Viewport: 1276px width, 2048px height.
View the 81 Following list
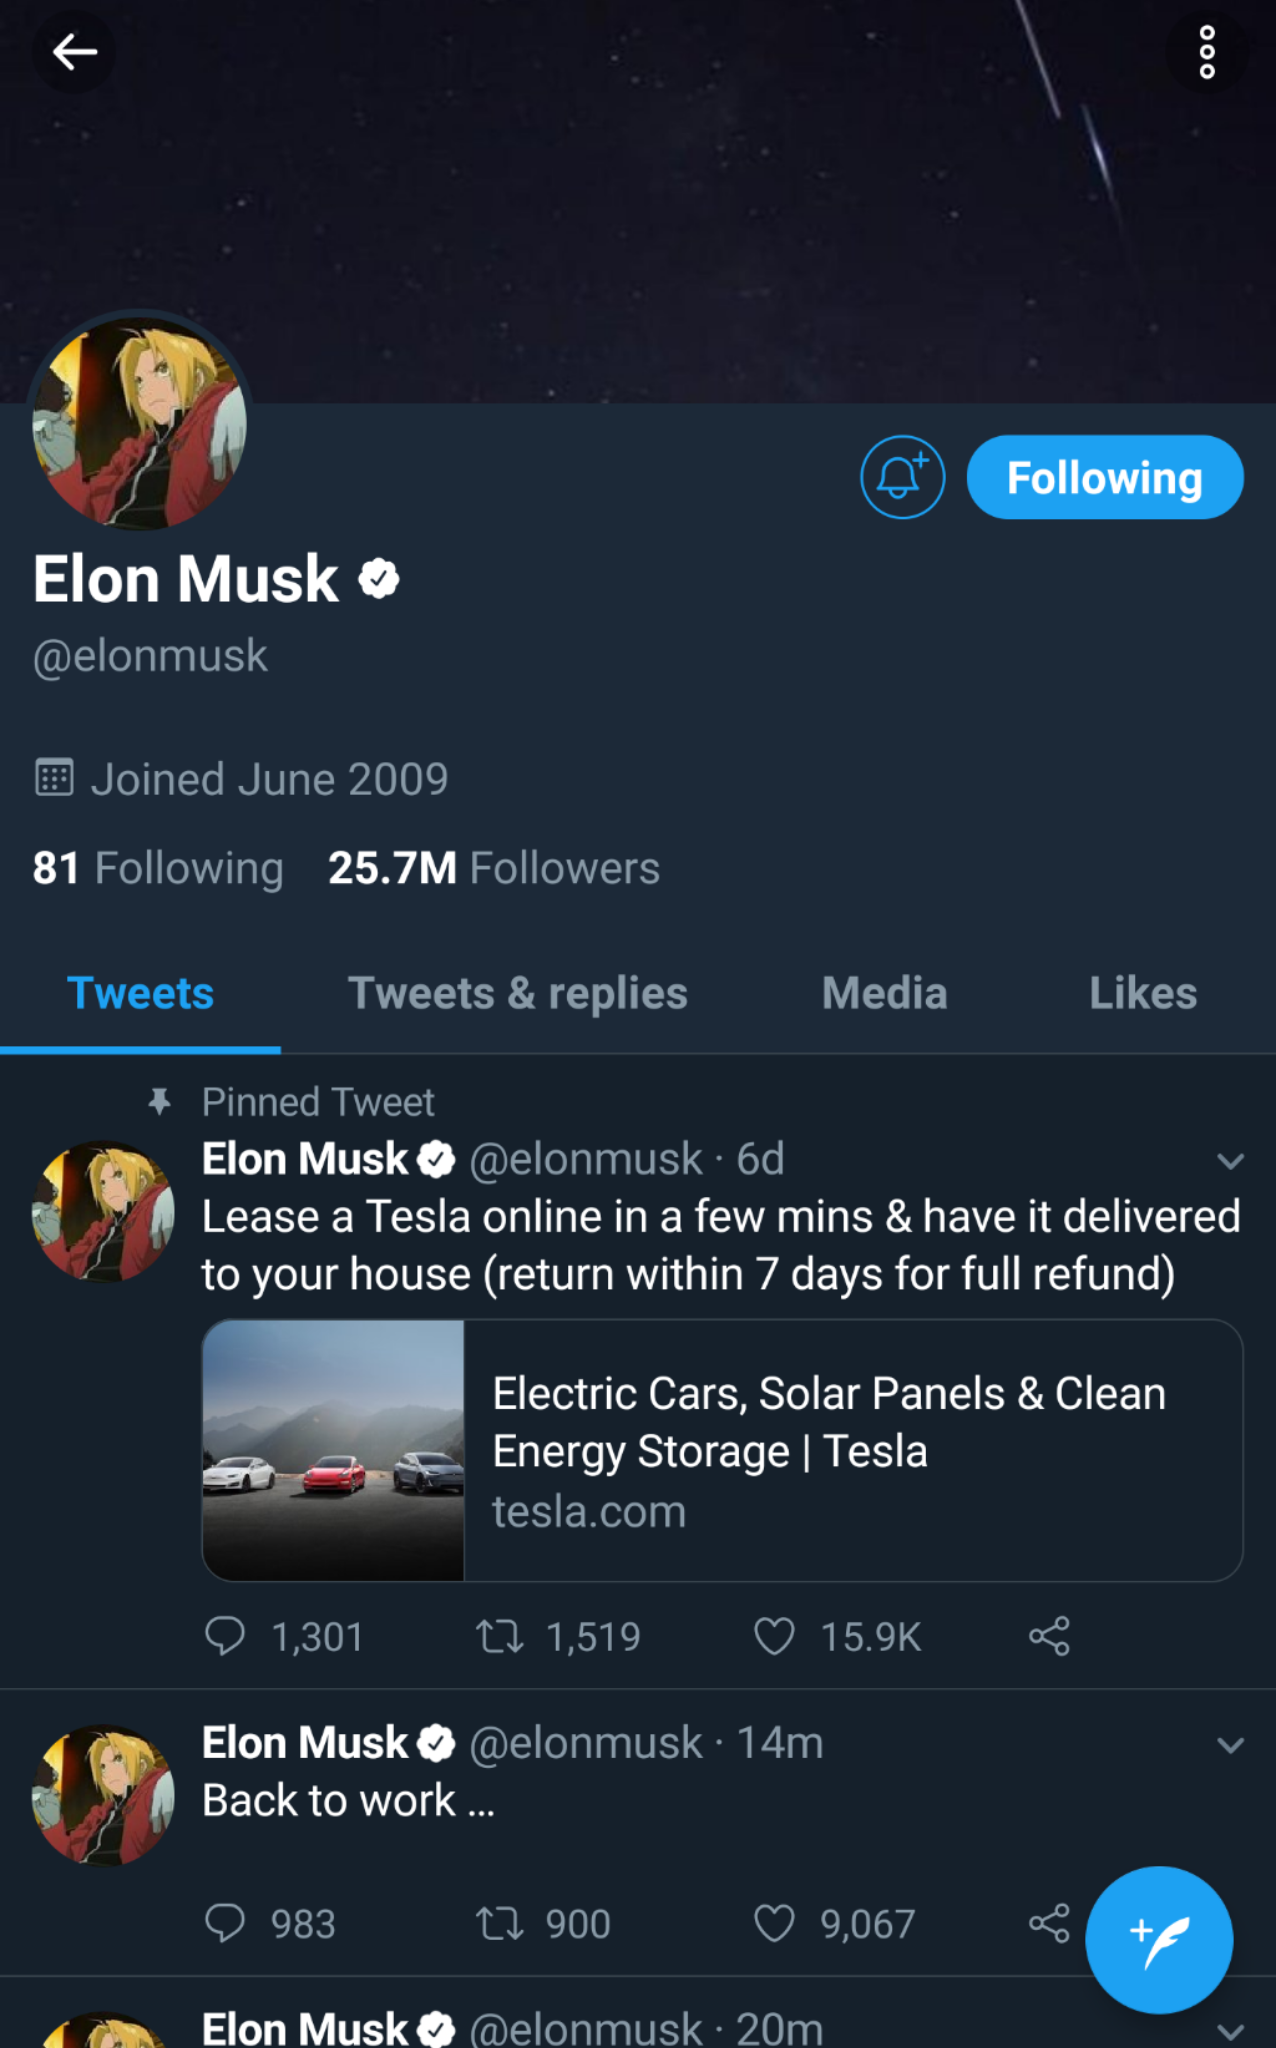click(x=158, y=868)
